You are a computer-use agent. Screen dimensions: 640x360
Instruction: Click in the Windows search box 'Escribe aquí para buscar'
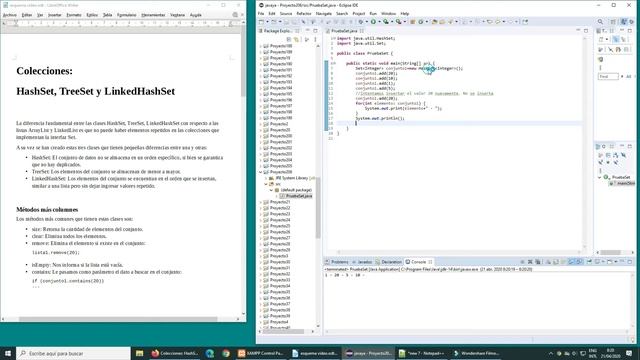coord(73,353)
